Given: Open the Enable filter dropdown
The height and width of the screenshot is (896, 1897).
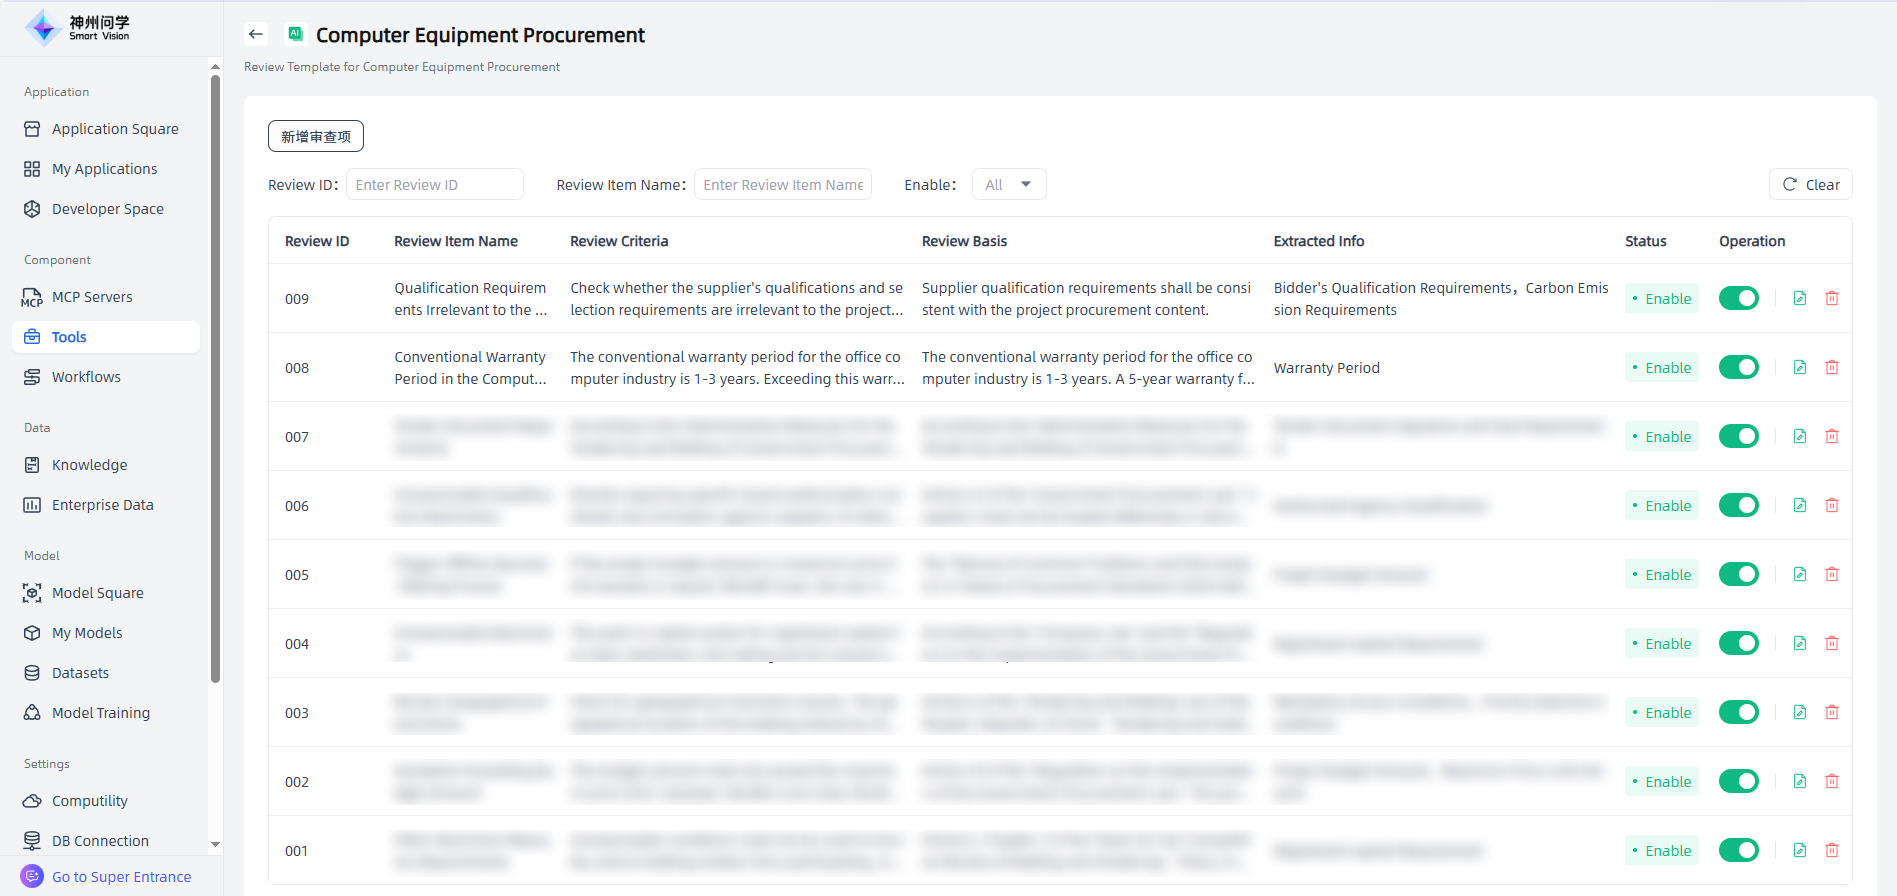Looking at the screenshot, I should click(1008, 184).
